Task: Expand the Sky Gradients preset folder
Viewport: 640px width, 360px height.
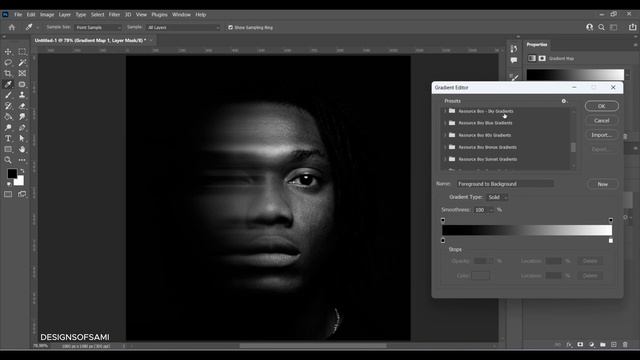Action: [445, 111]
